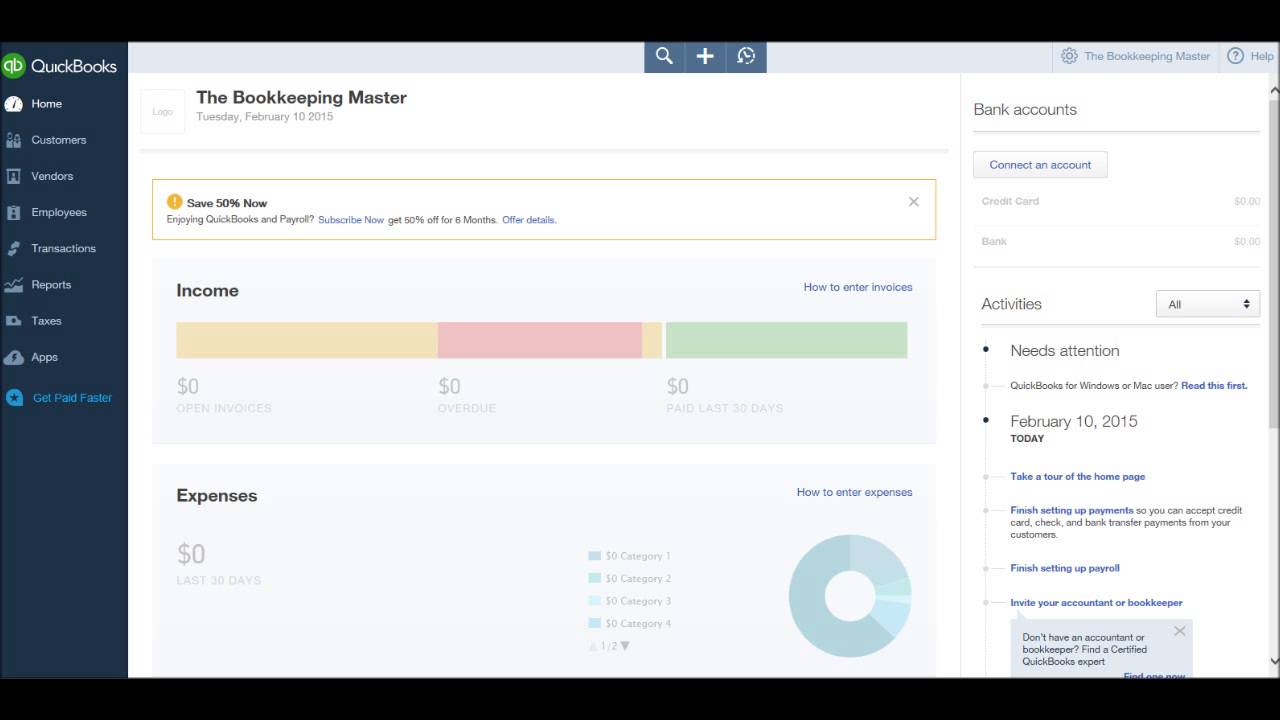Click Finish setting up payroll link
The image size is (1280, 720).
[1065, 568]
